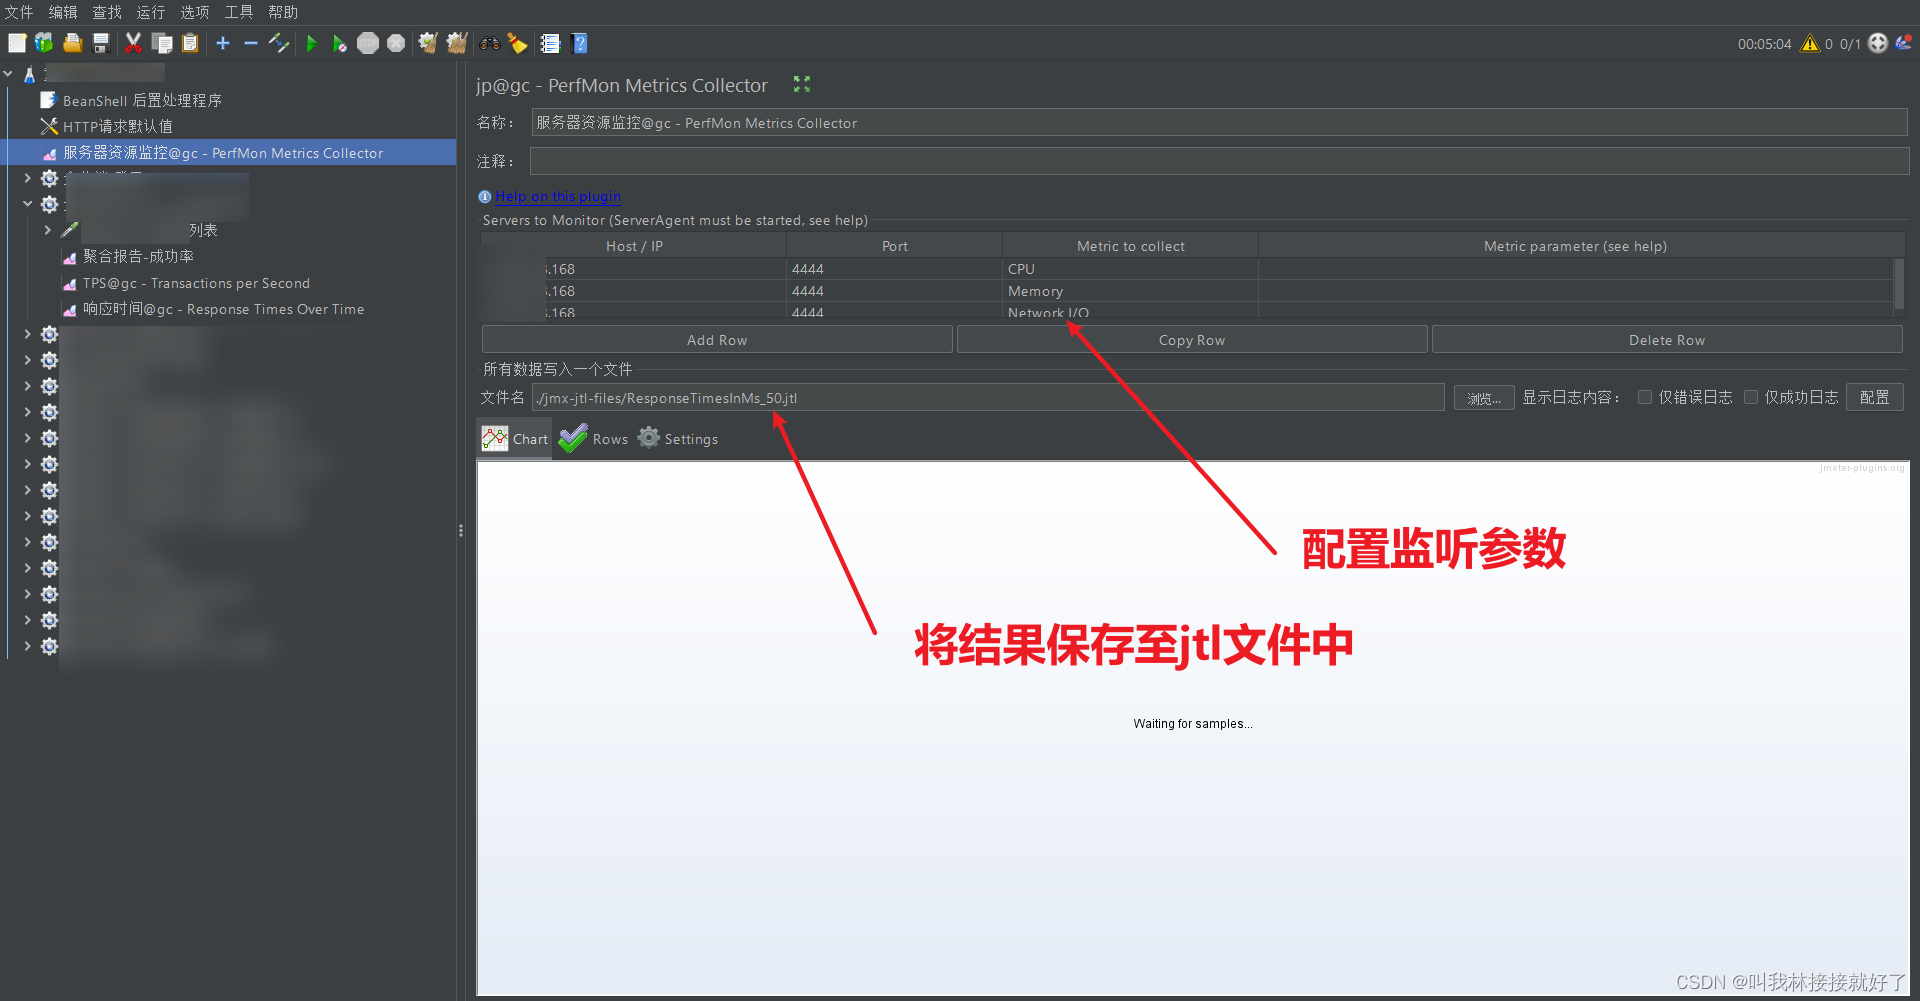Open the Plugins Manager feather icon
Image resolution: width=1920 pixels, height=1001 pixels.
(1904, 43)
